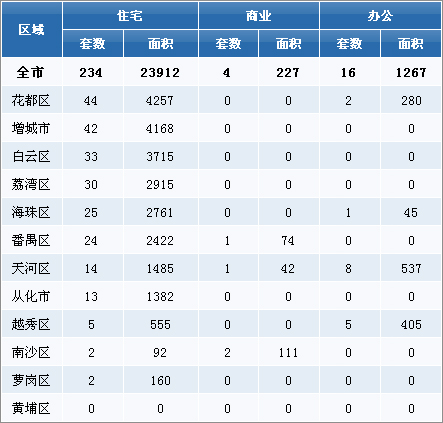This screenshot has height=423, width=443.
Task: Select the 商业 header cell
Action: (x=259, y=16)
